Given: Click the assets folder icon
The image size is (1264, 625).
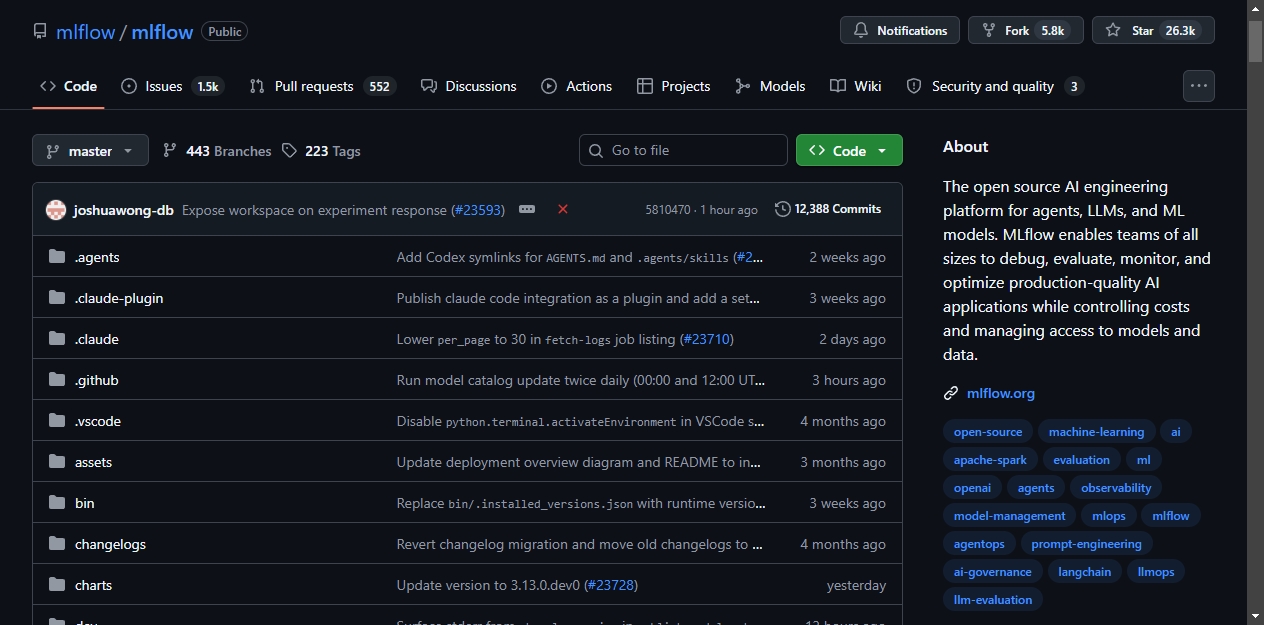Looking at the screenshot, I should (57, 462).
